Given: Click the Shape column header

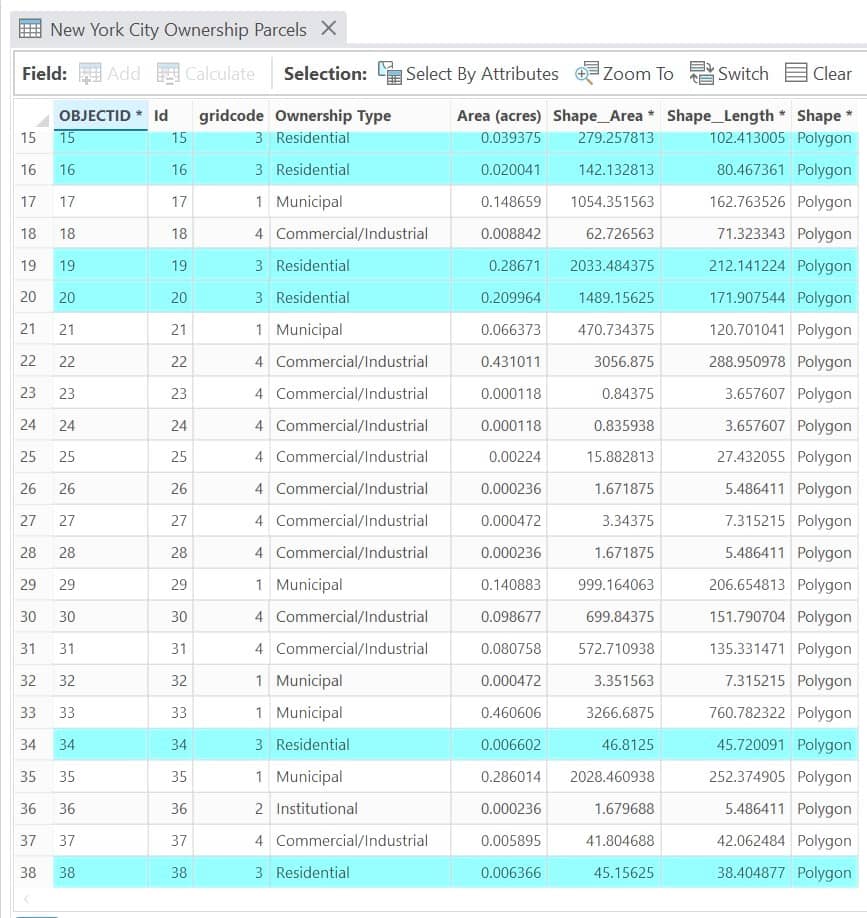Looking at the screenshot, I should [824, 116].
